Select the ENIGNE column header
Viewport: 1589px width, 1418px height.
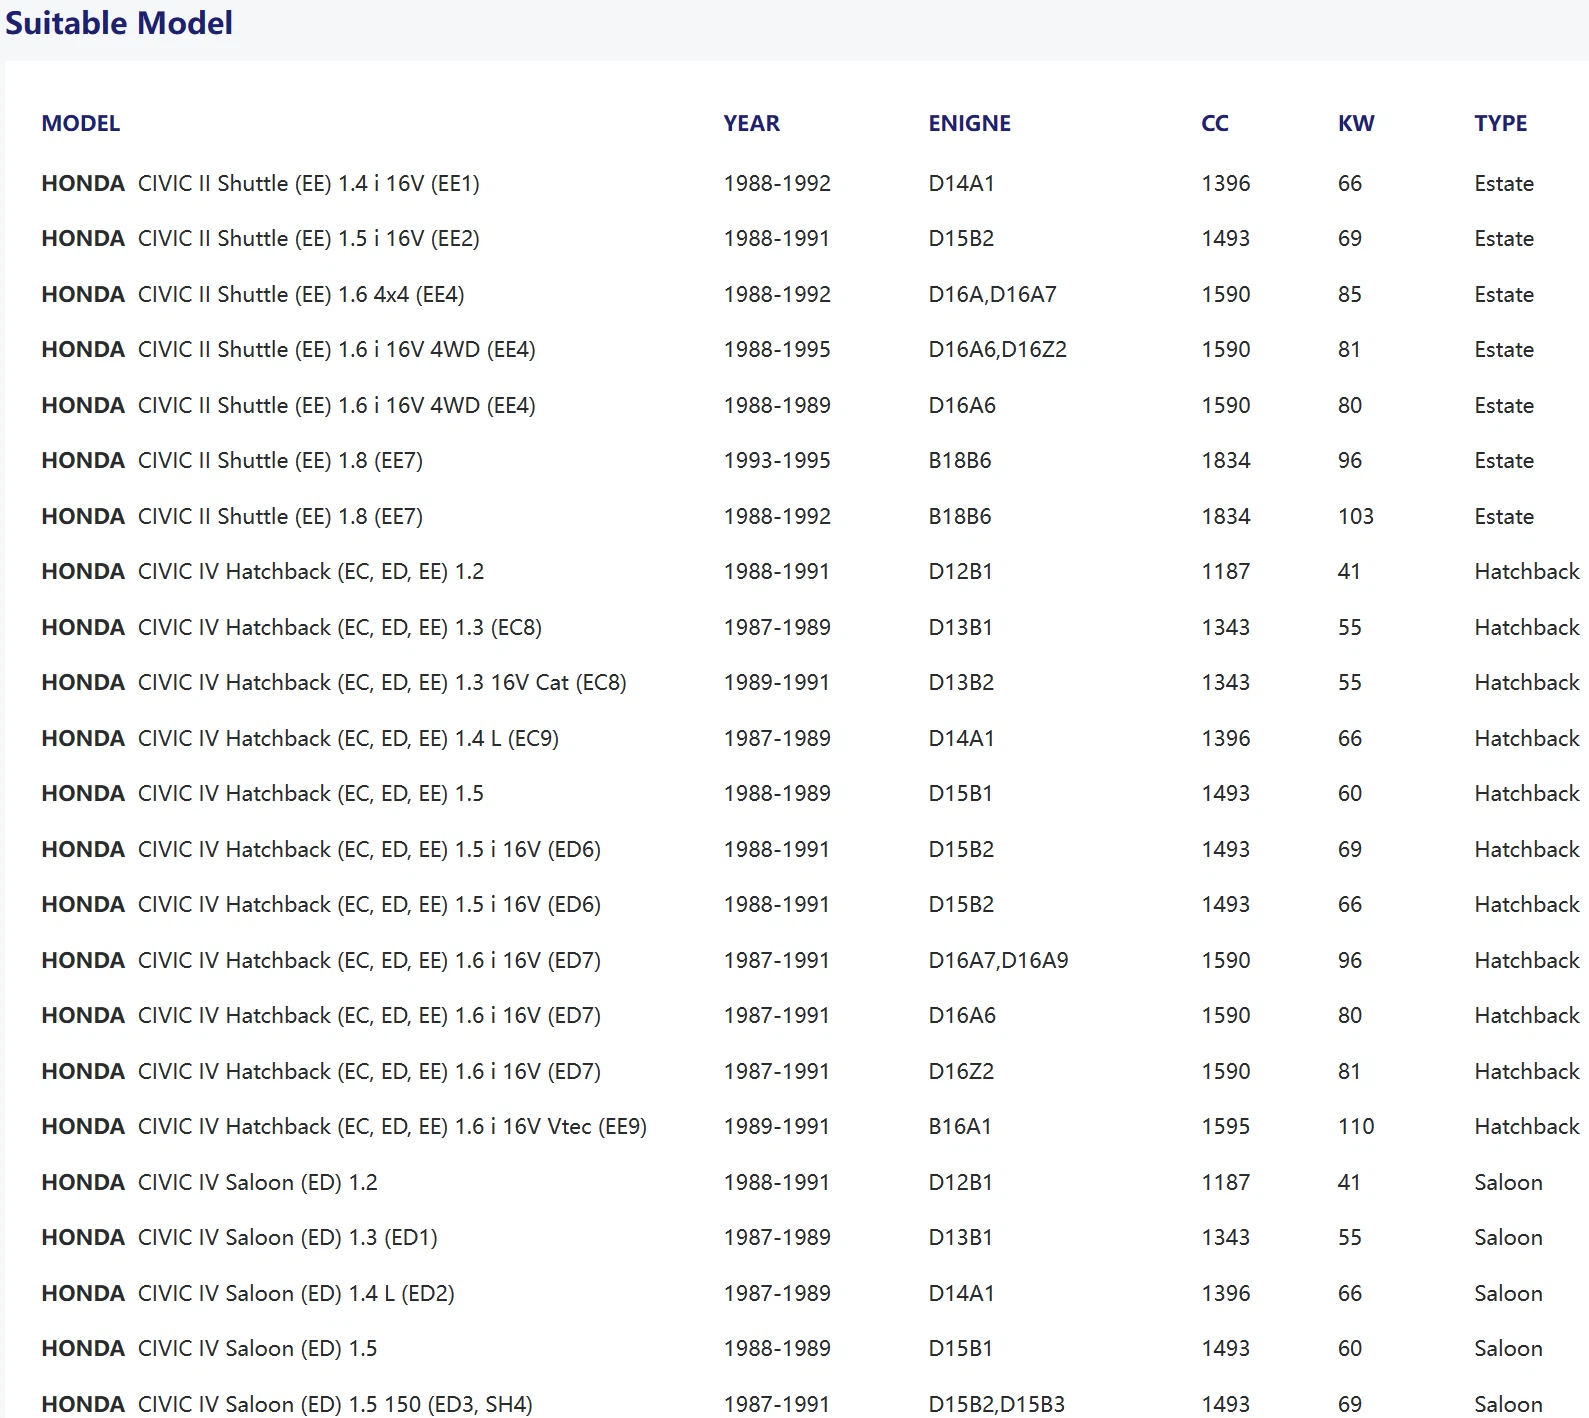(x=970, y=123)
